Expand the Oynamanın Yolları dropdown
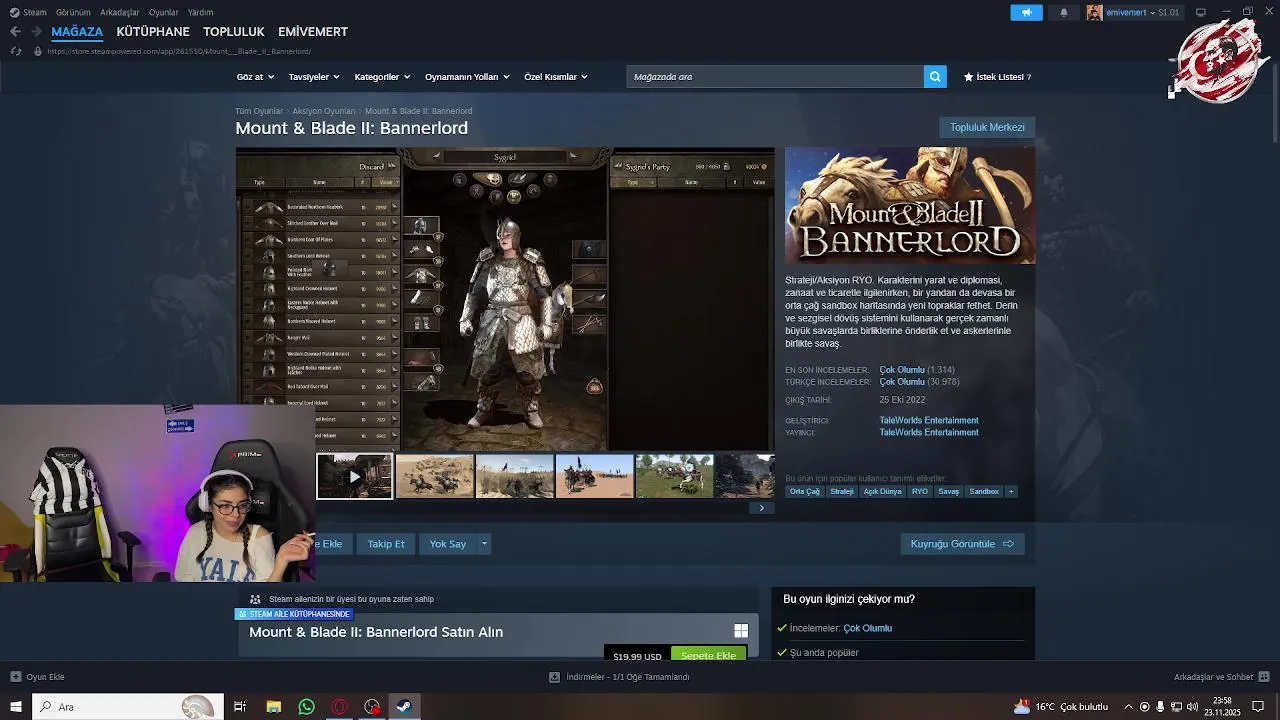The height and width of the screenshot is (720, 1280). point(467,77)
